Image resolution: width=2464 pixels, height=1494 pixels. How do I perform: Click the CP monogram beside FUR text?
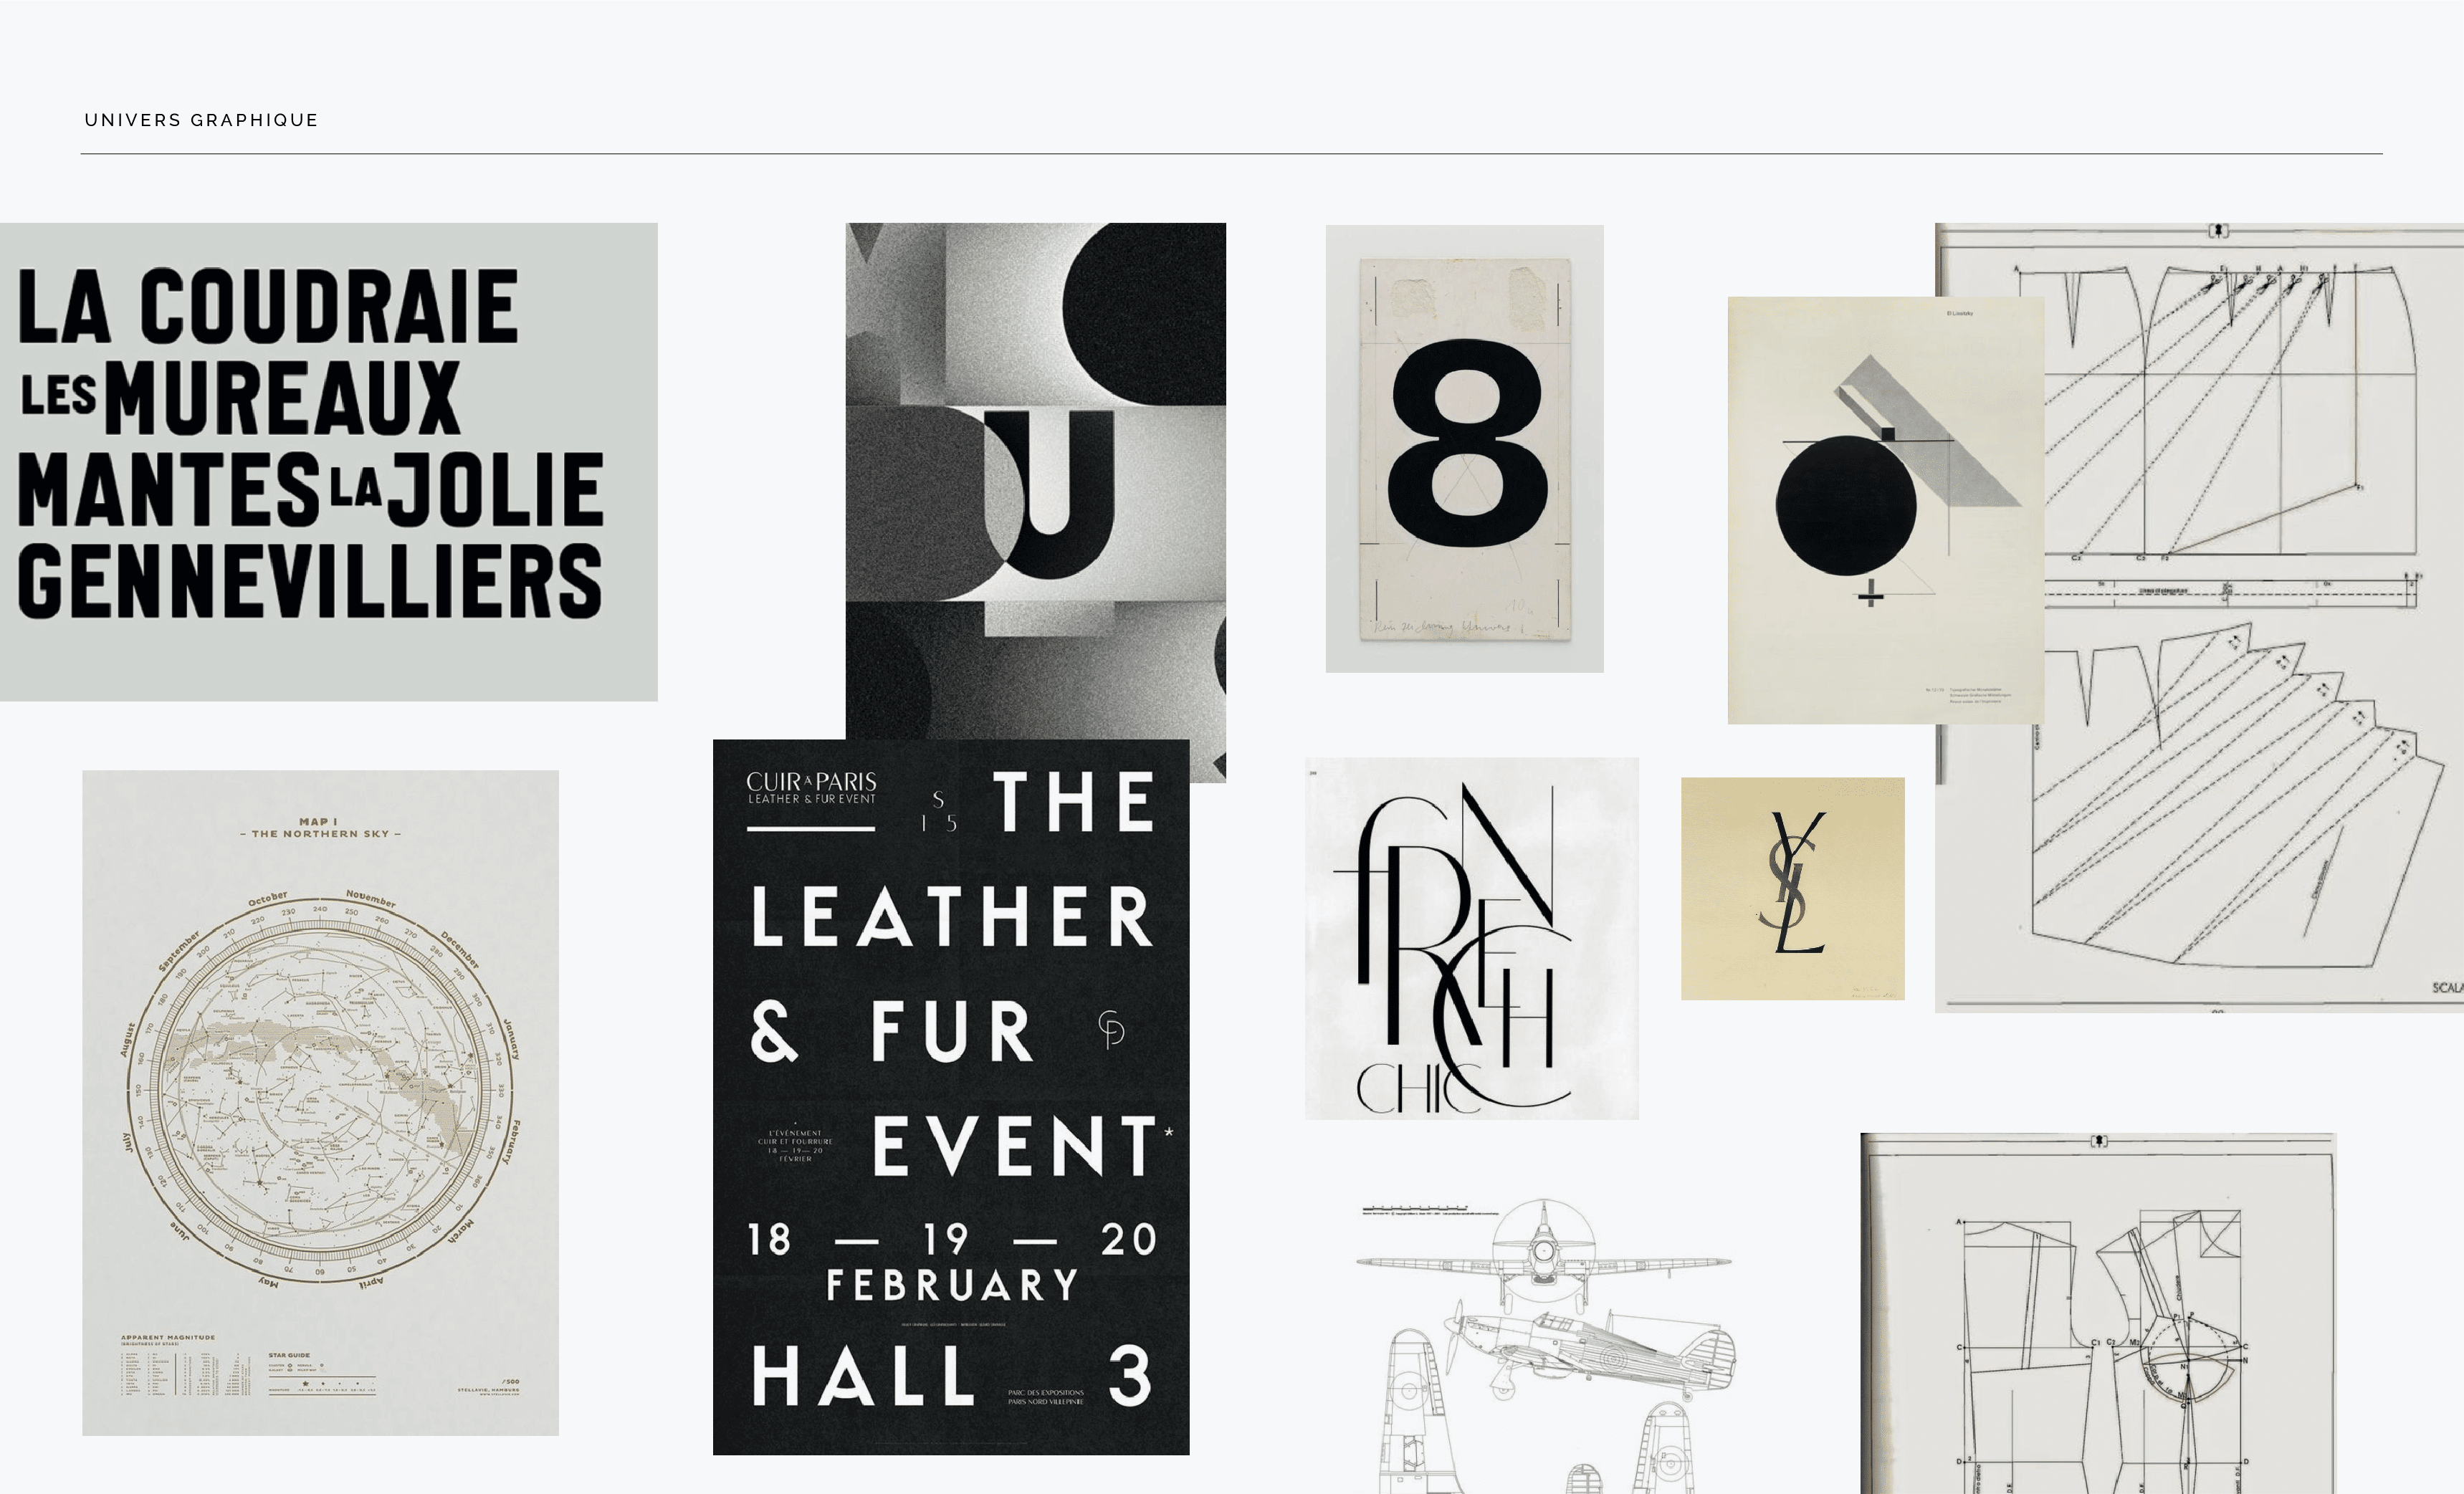click(1111, 1029)
